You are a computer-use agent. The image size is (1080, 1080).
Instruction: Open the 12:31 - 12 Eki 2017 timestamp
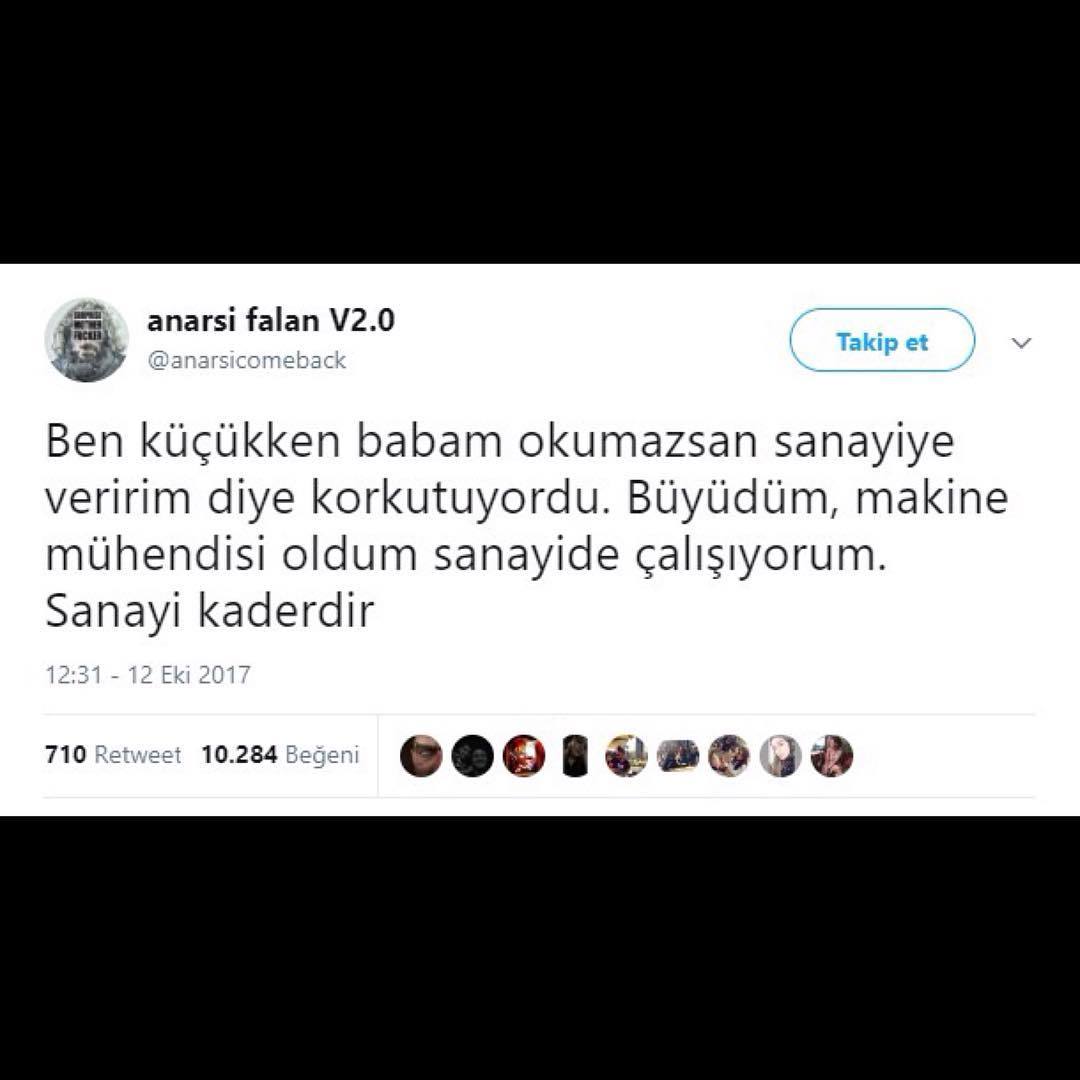click(x=147, y=674)
